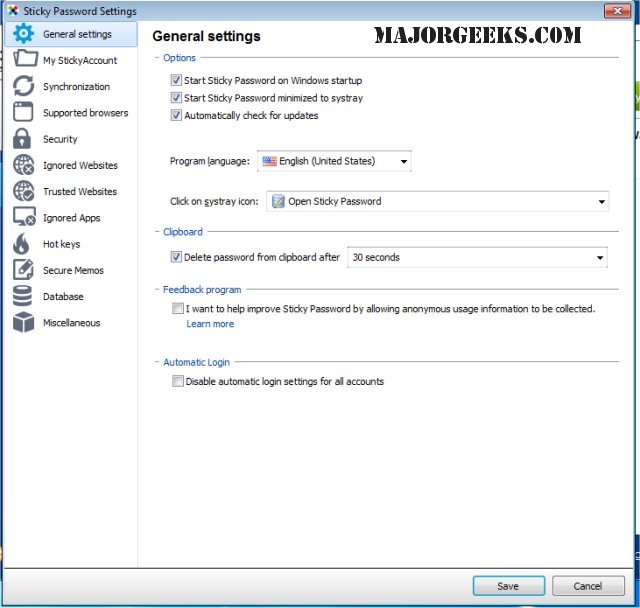Open the 30 seconds clipboard delay dropdown
The width and height of the screenshot is (640, 608).
477,257
